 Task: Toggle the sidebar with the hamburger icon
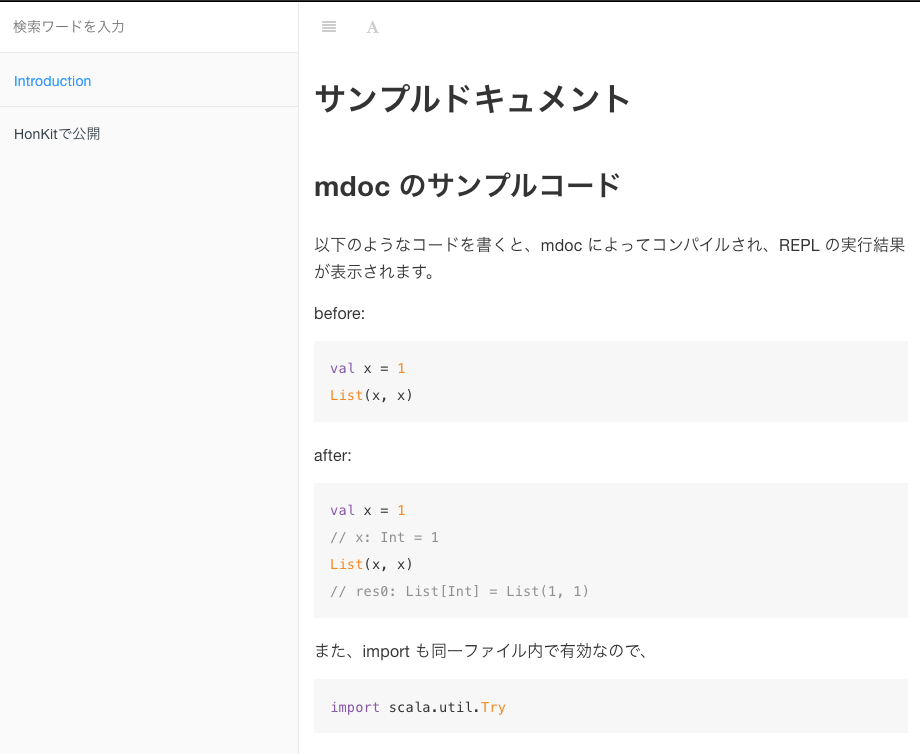[x=329, y=27]
